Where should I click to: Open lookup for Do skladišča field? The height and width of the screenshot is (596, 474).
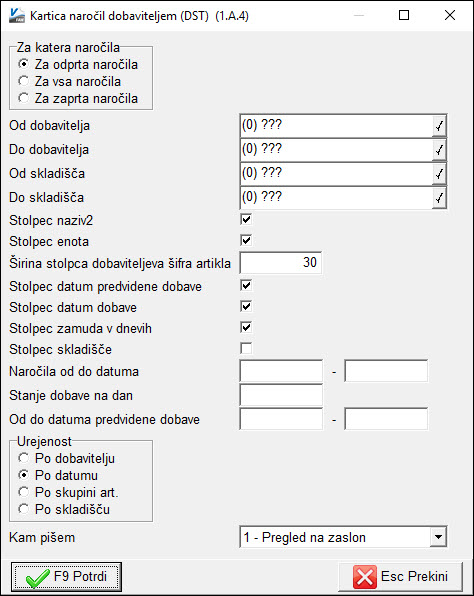pyautogui.click(x=439, y=198)
